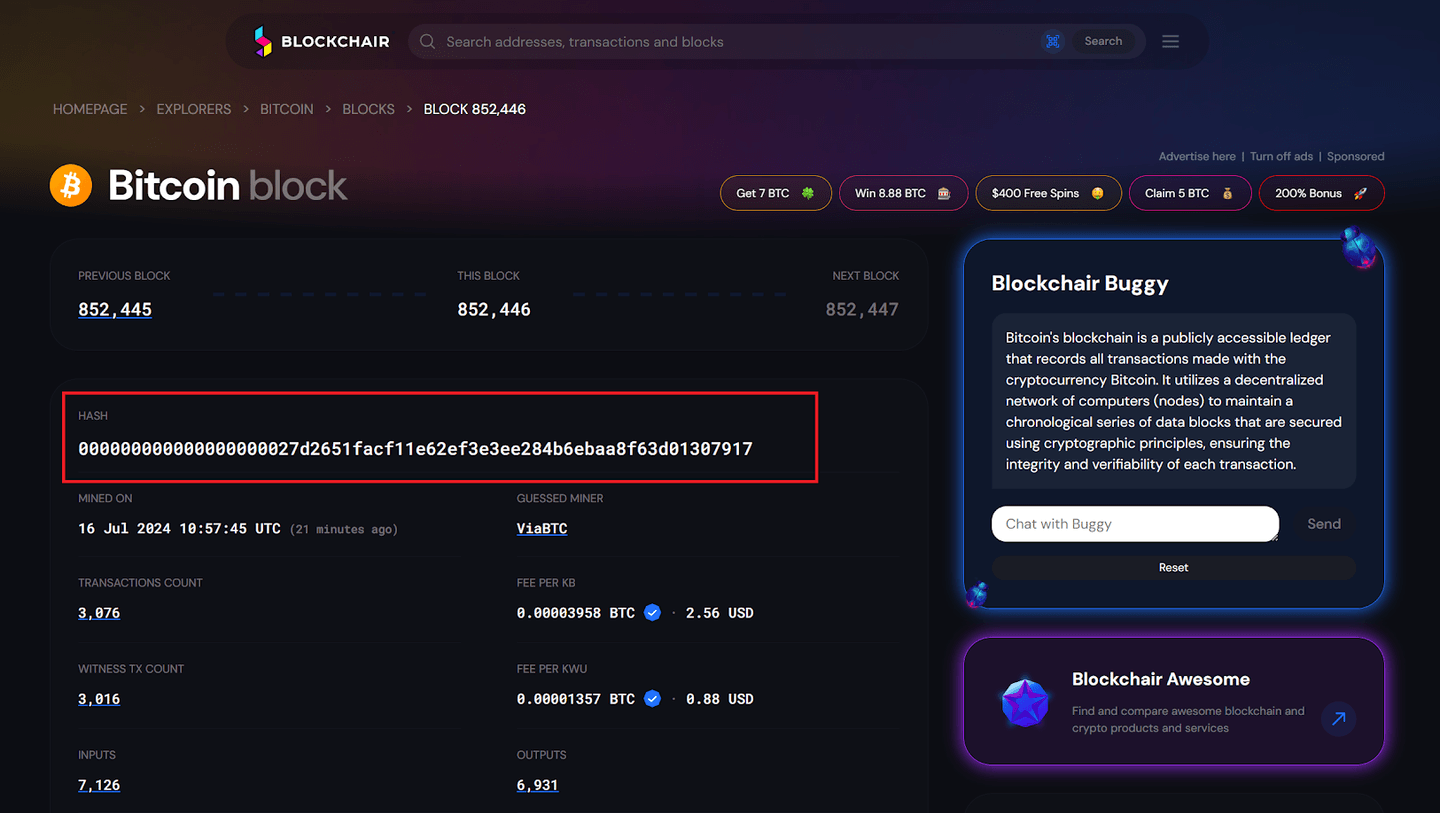Click the verified checkmark badge next to fee per KB
Image resolution: width=1440 pixels, height=813 pixels.
point(652,612)
